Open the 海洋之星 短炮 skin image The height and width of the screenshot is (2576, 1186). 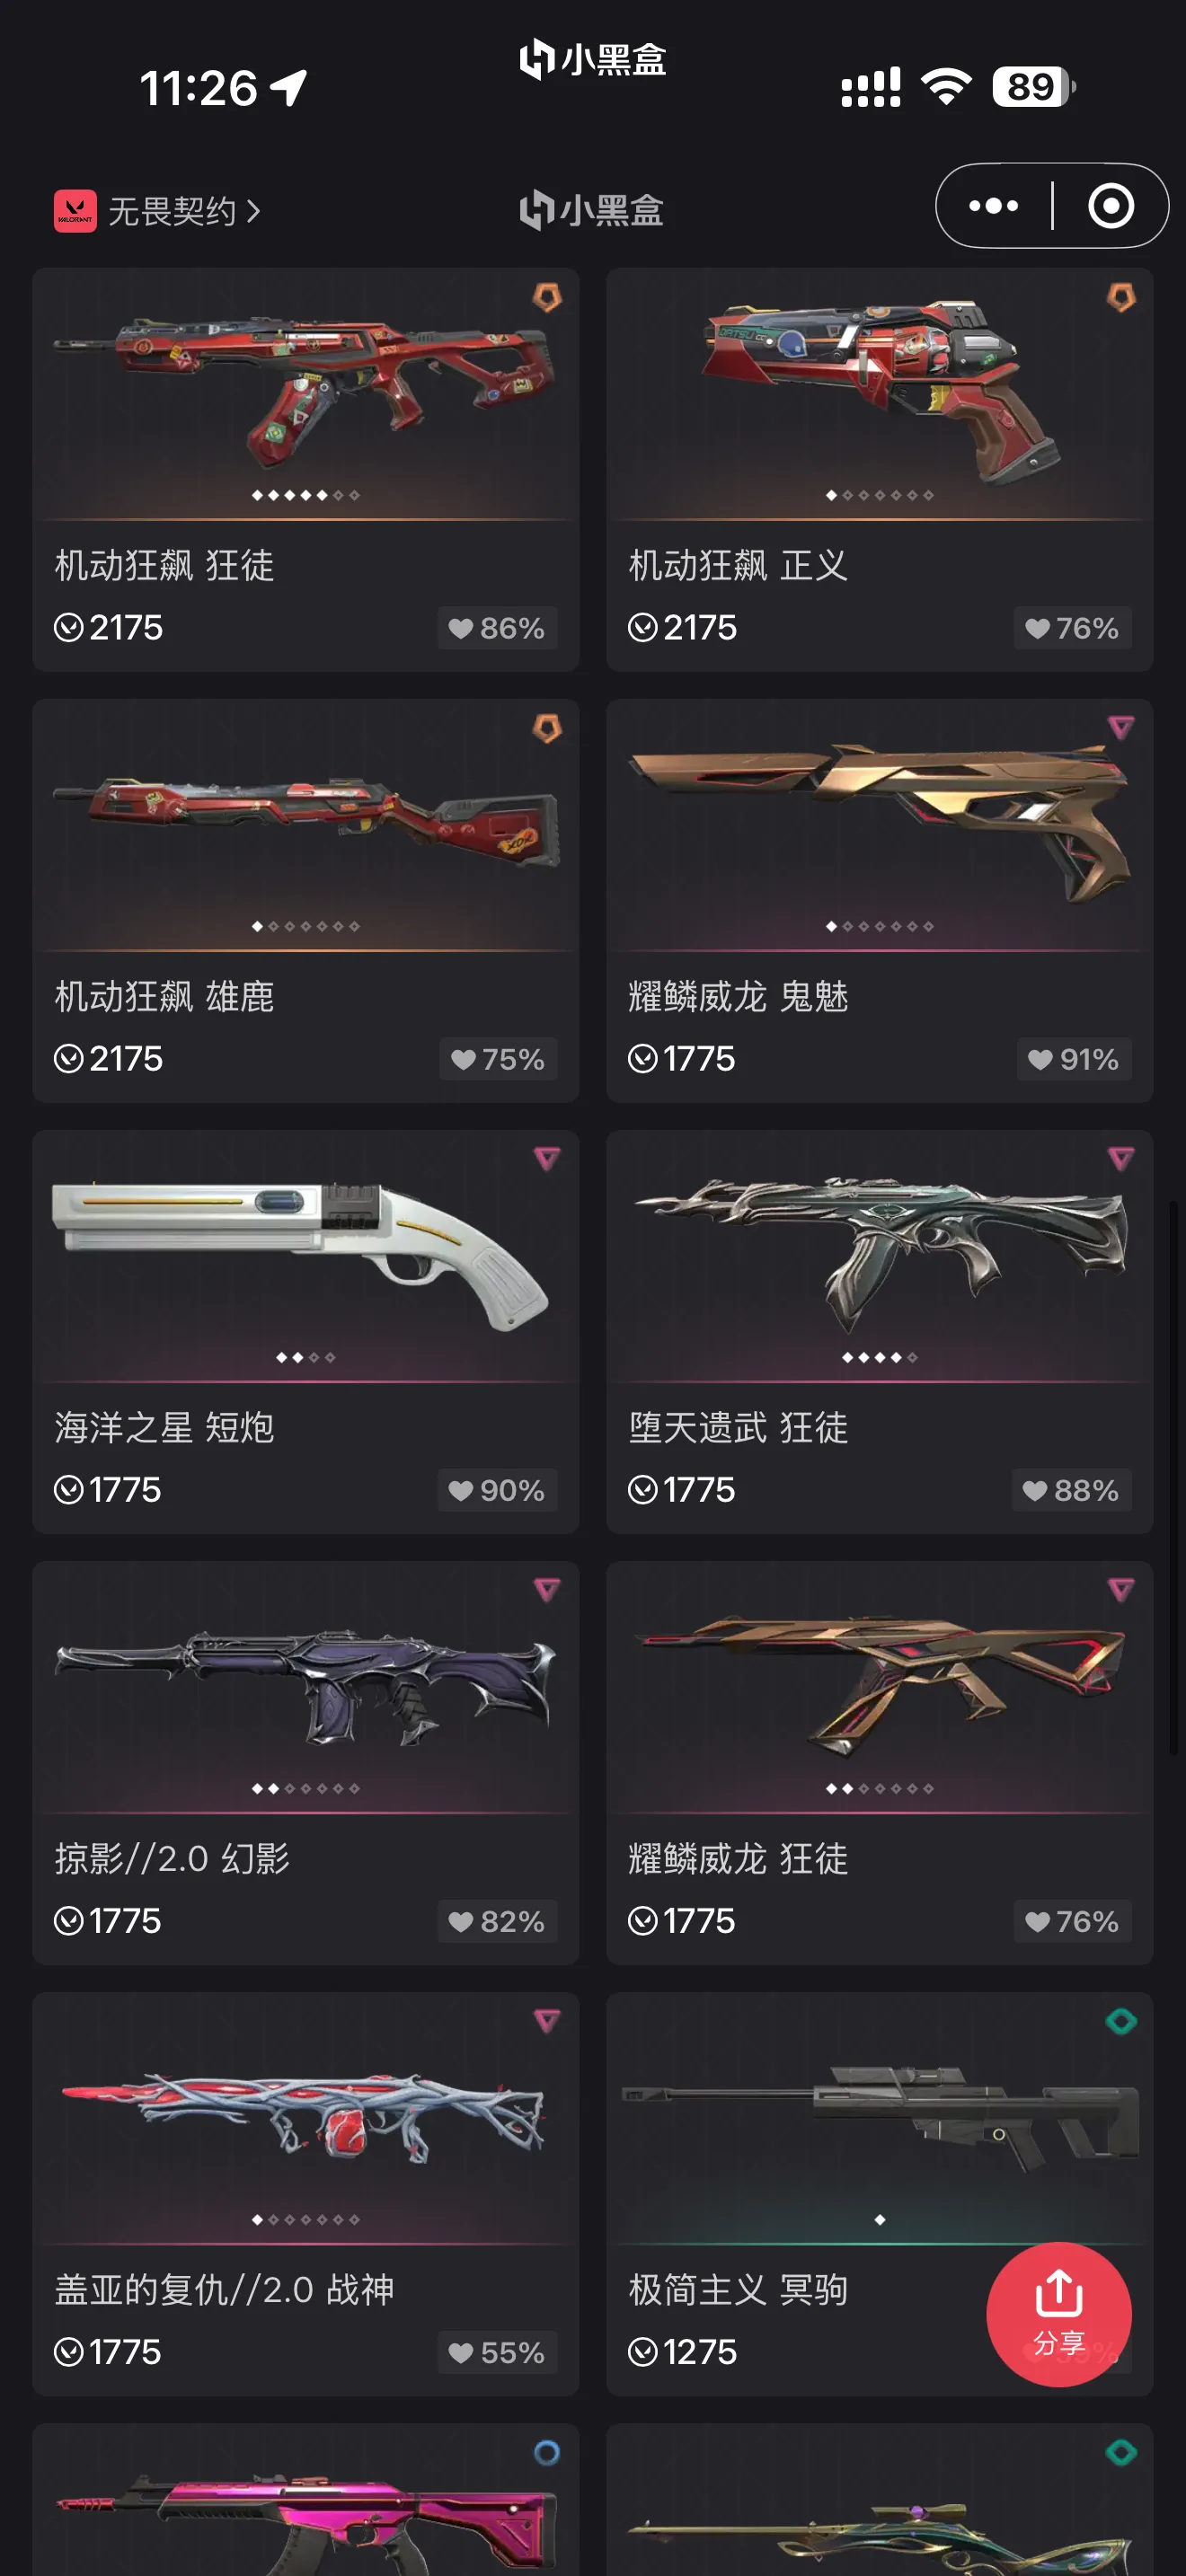(305, 1256)
